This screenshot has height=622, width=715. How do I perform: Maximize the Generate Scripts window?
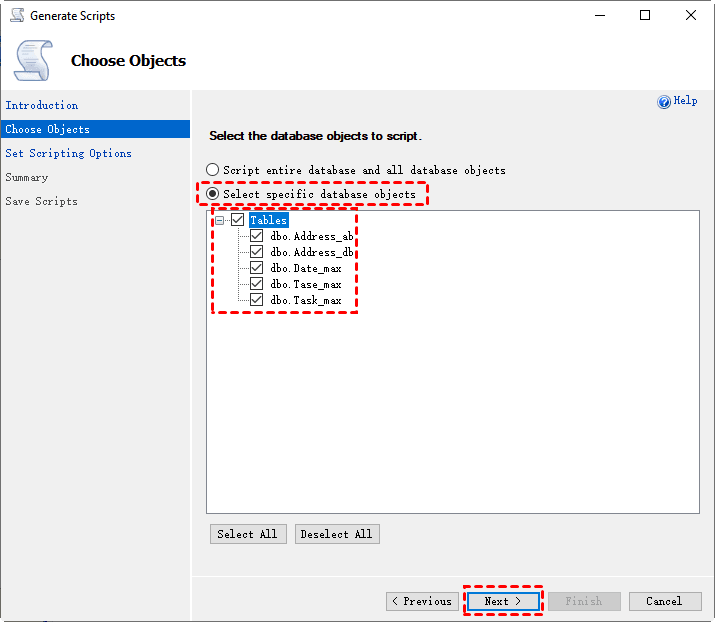click(645, 16)
